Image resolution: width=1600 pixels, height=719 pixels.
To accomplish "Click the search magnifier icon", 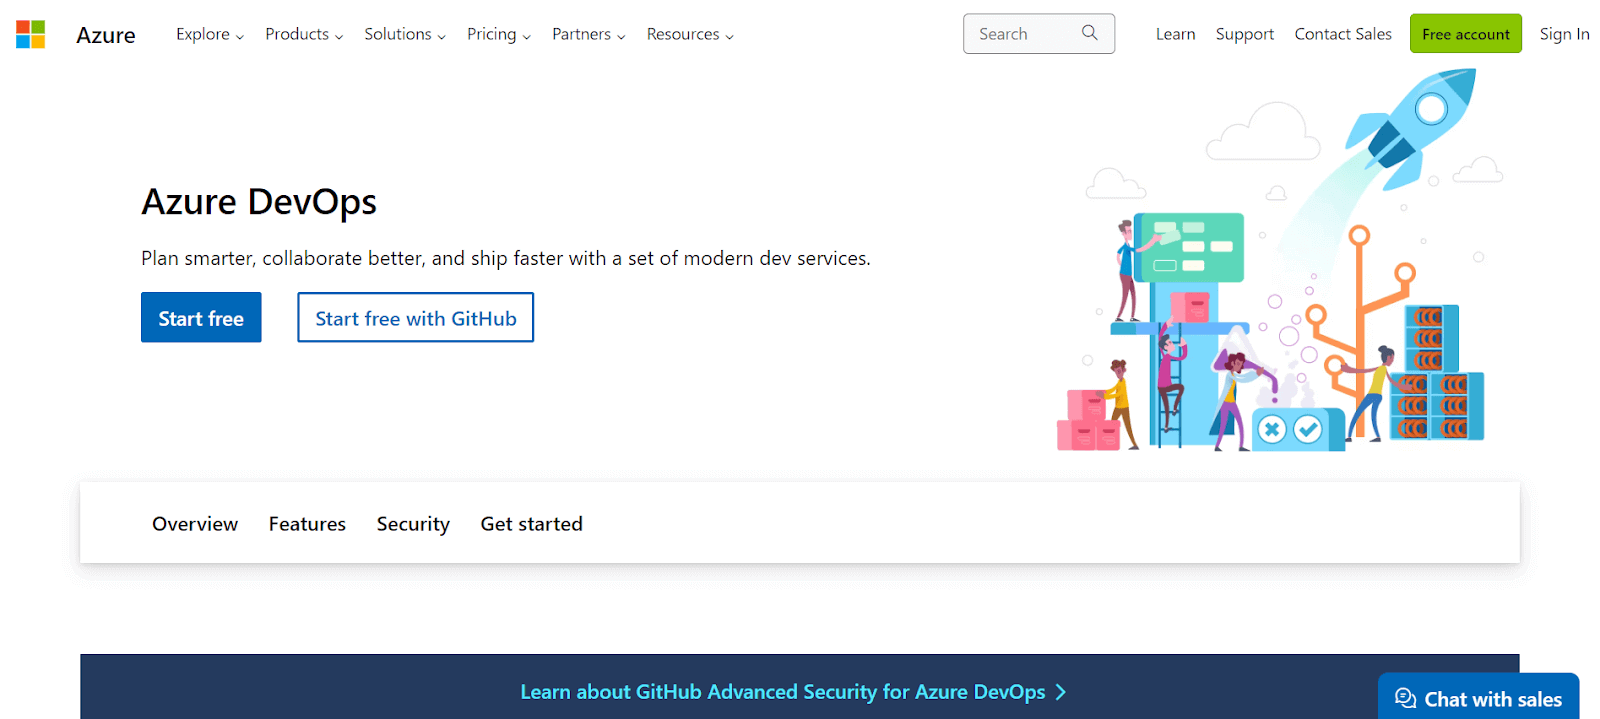I will 1089,33.
